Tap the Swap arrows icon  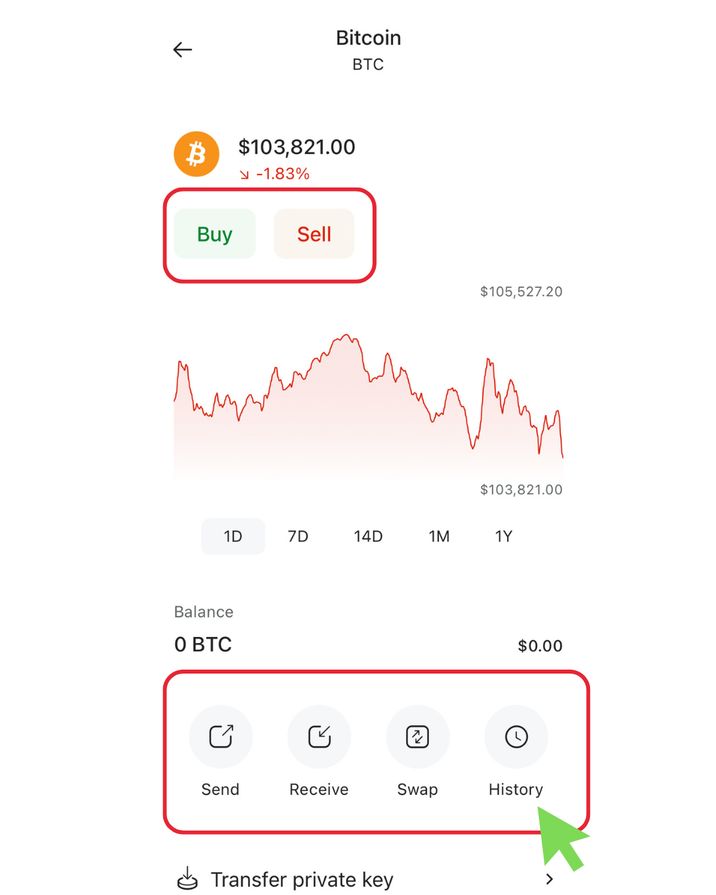tap(417, 736)
